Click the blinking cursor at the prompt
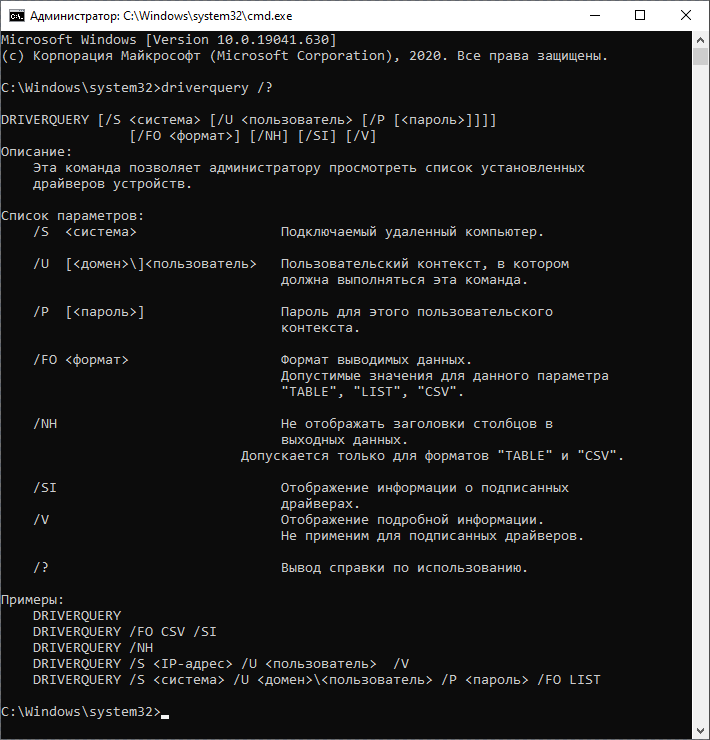 click(165, 712)
